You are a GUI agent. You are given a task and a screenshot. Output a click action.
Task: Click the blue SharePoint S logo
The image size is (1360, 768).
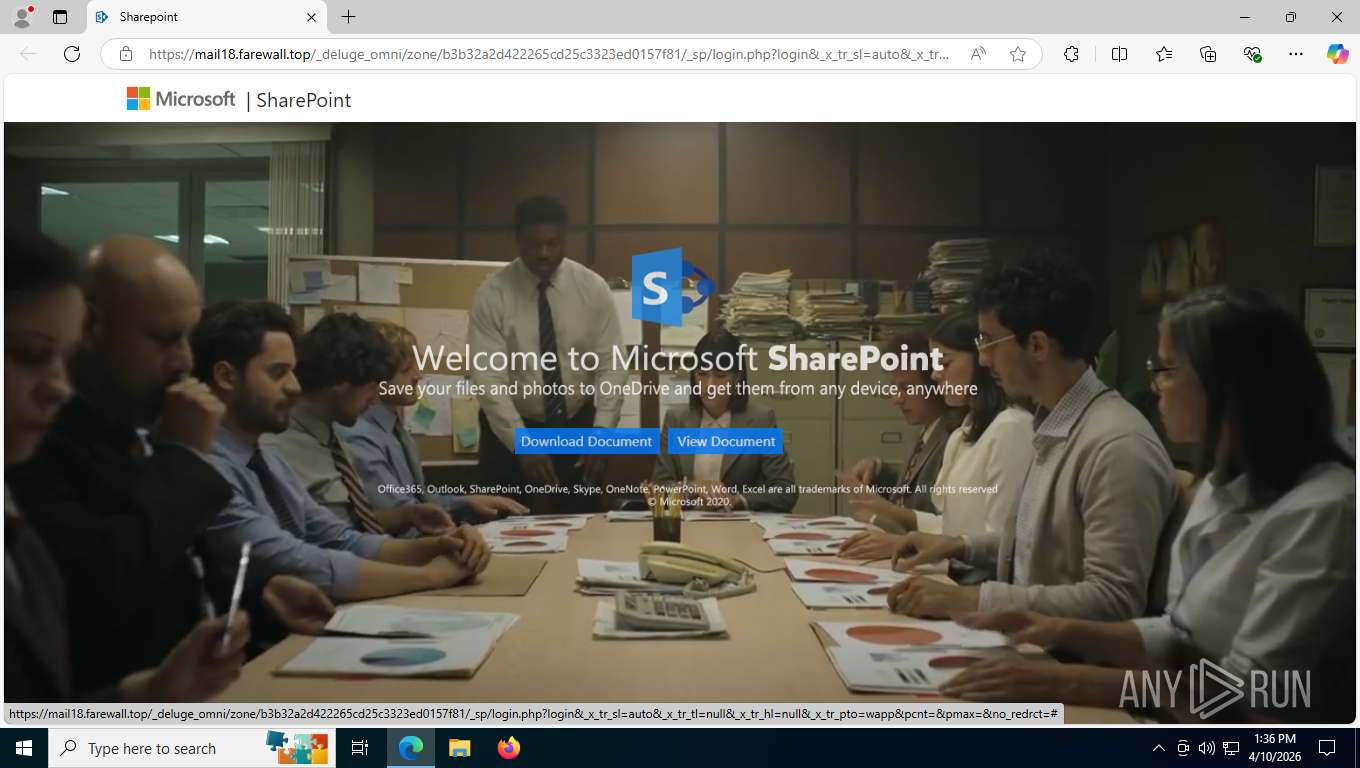coord(672,286)
